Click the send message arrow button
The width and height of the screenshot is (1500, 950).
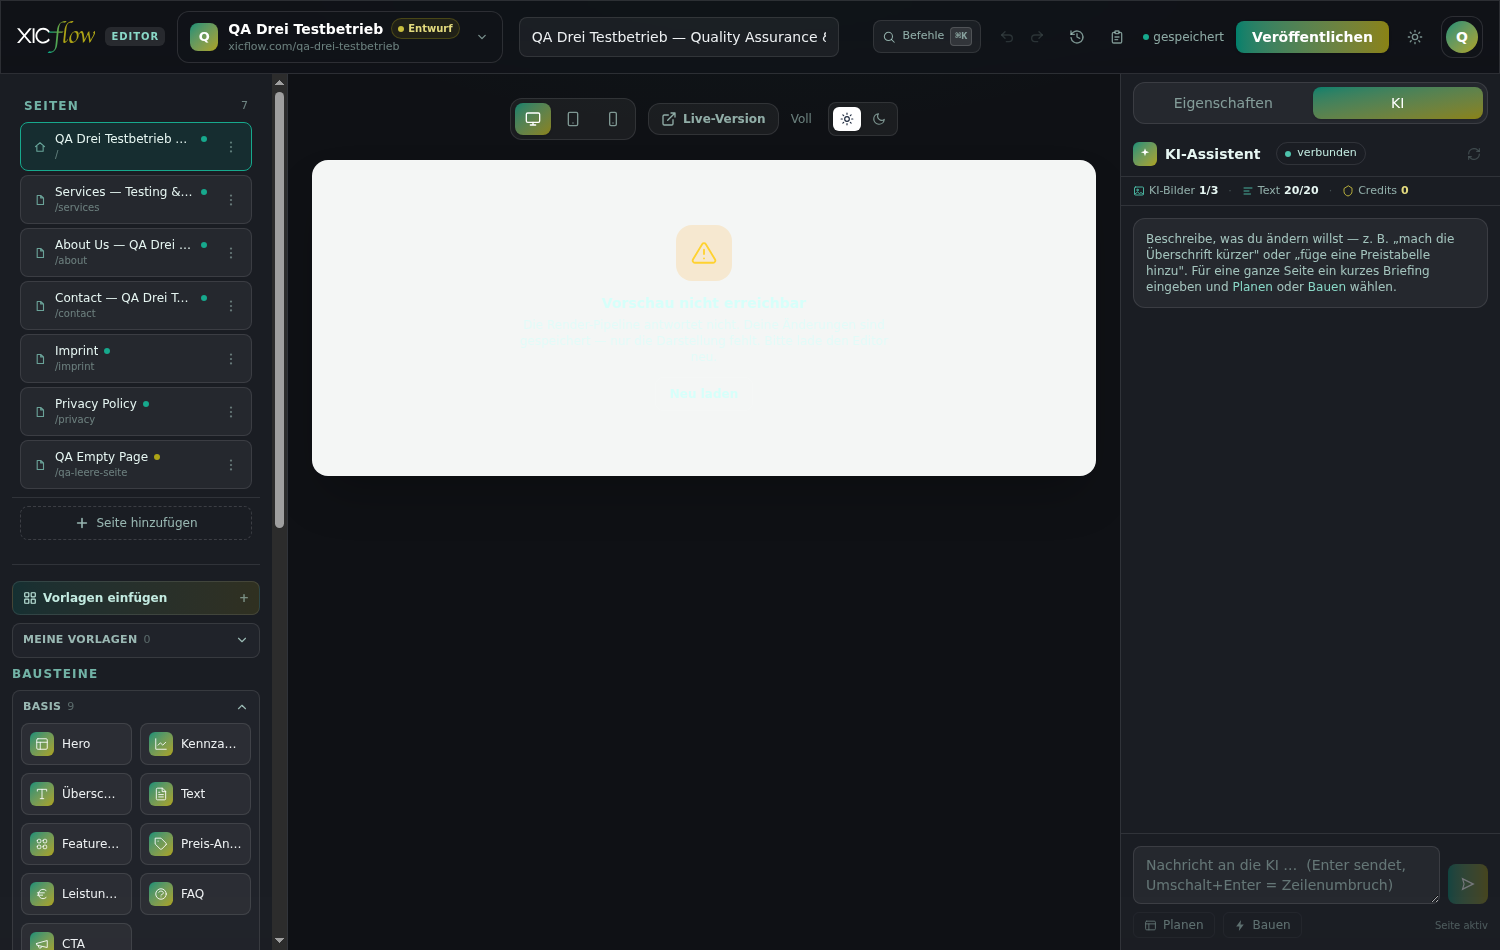tap(1468, 884)
